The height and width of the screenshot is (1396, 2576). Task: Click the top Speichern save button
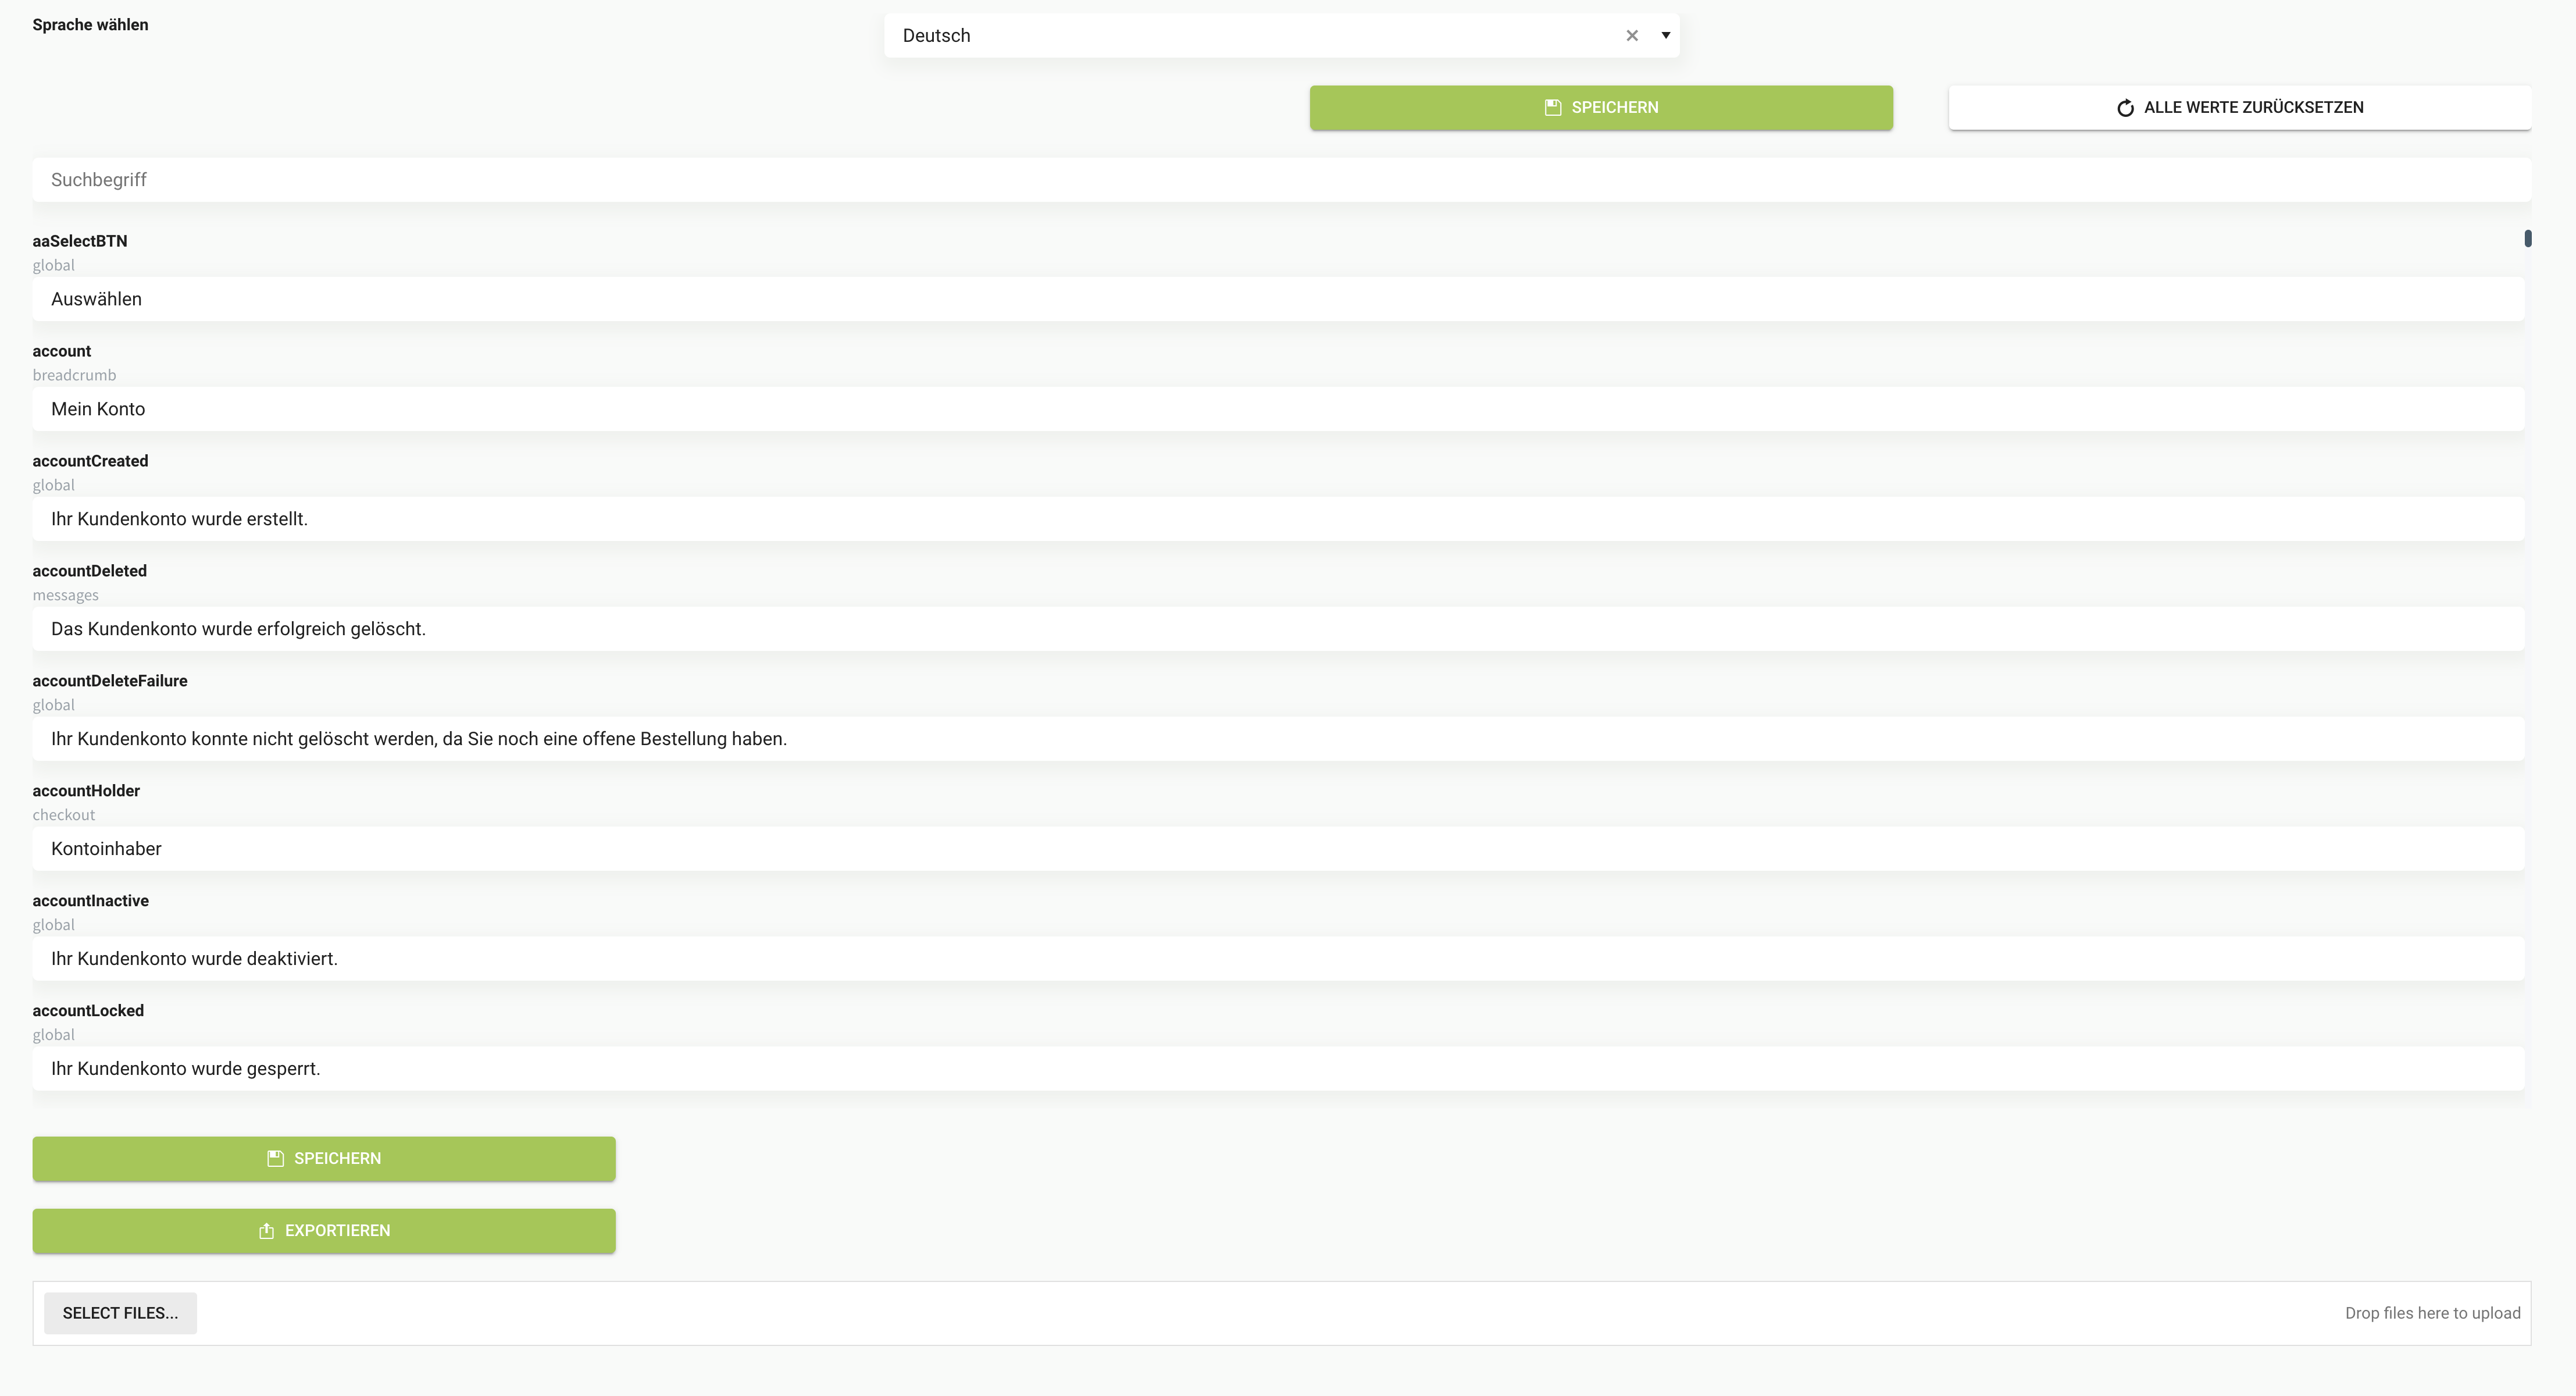tap(1601, 108)
